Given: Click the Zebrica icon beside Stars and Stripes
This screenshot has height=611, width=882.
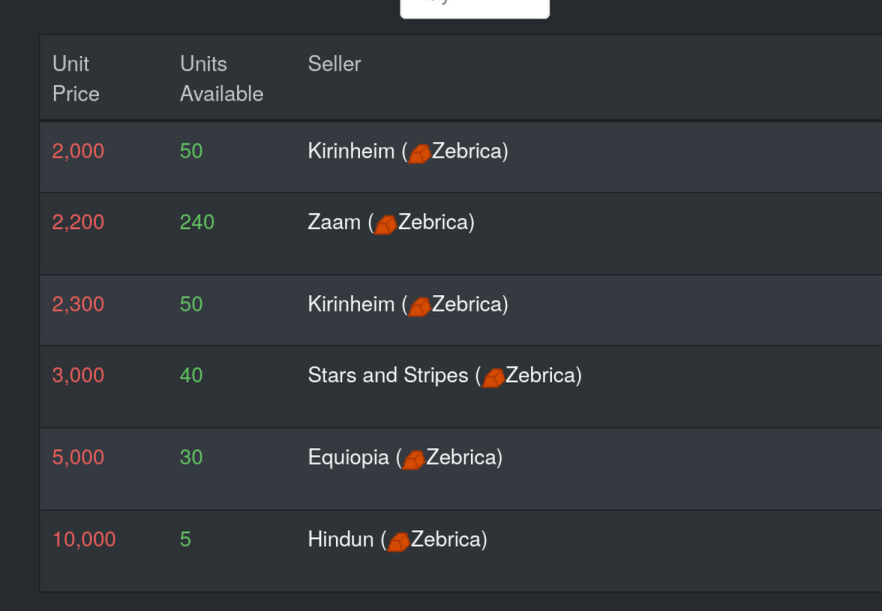Looking at the screenshot, I should coord(493,378).
